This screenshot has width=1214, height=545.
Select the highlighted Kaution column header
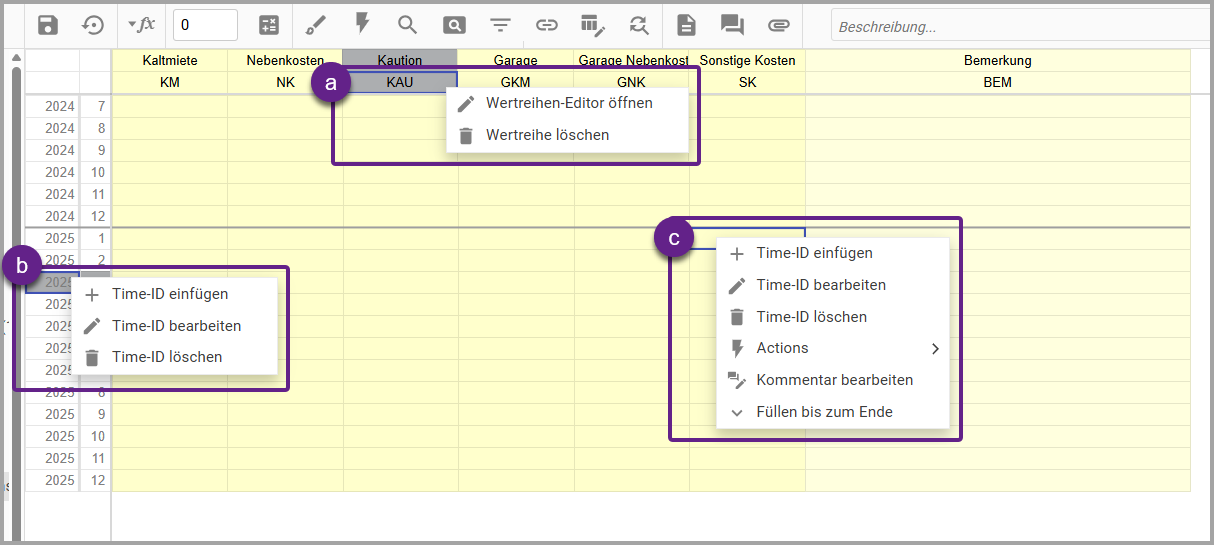(400, 61)
